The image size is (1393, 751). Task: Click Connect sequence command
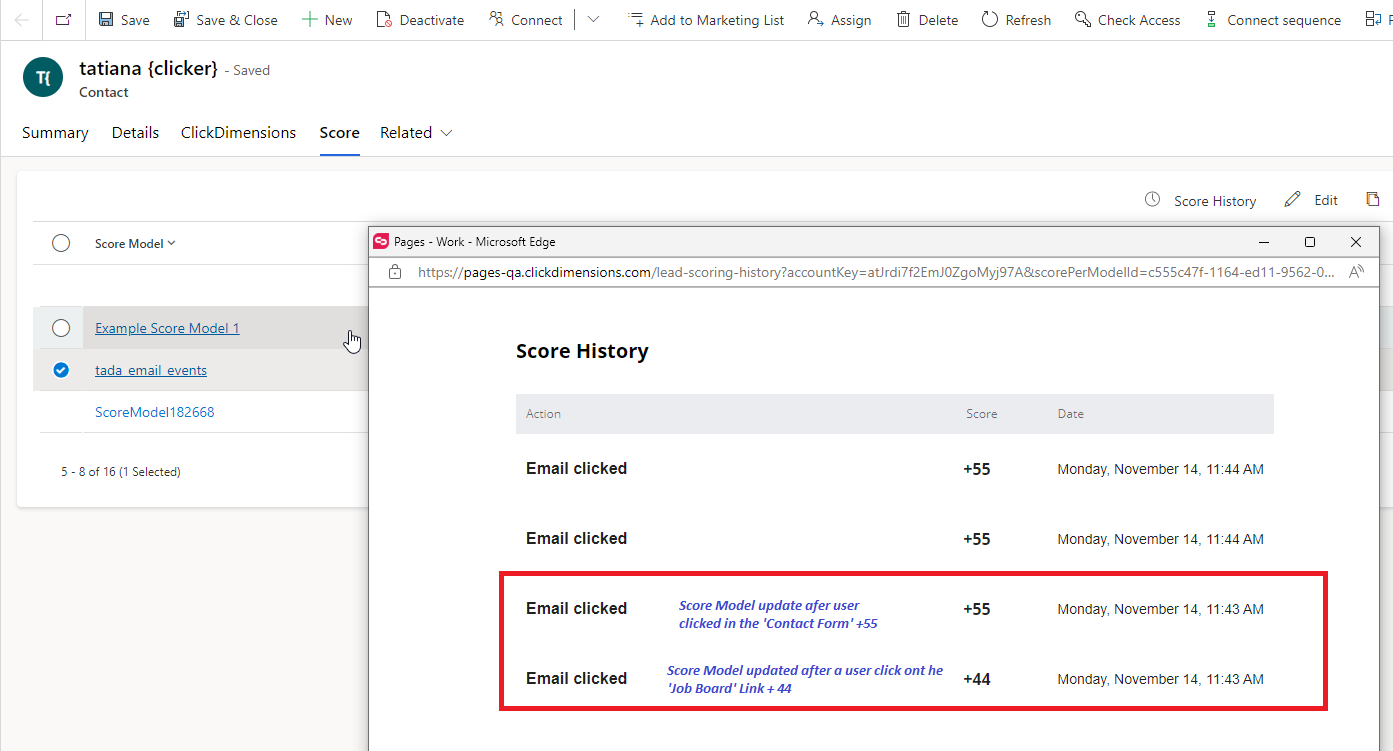pos(1272,20)
